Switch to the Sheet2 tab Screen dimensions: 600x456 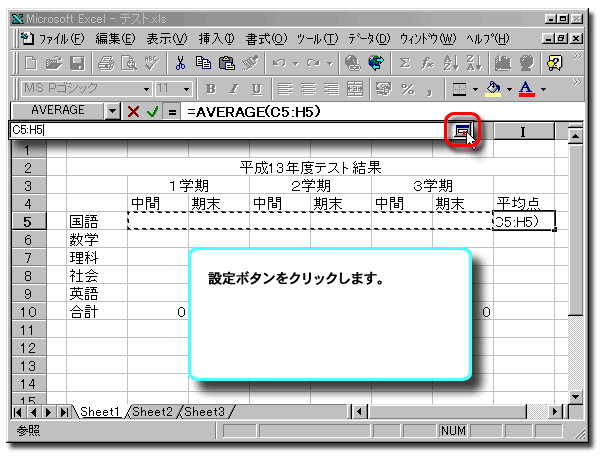[x=152, y=412]
